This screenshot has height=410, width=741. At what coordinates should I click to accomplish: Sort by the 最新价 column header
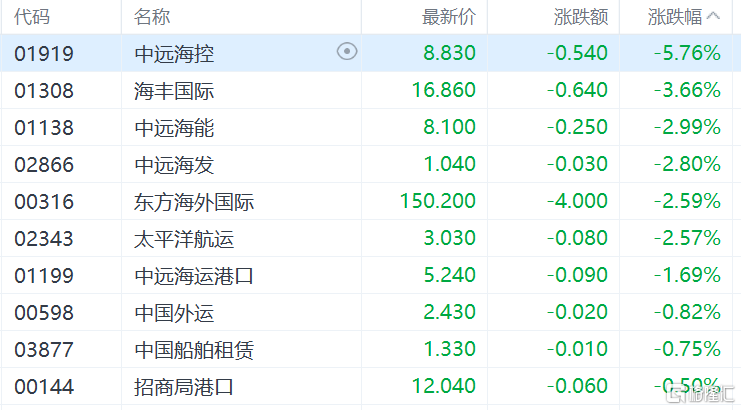[448, 17]
